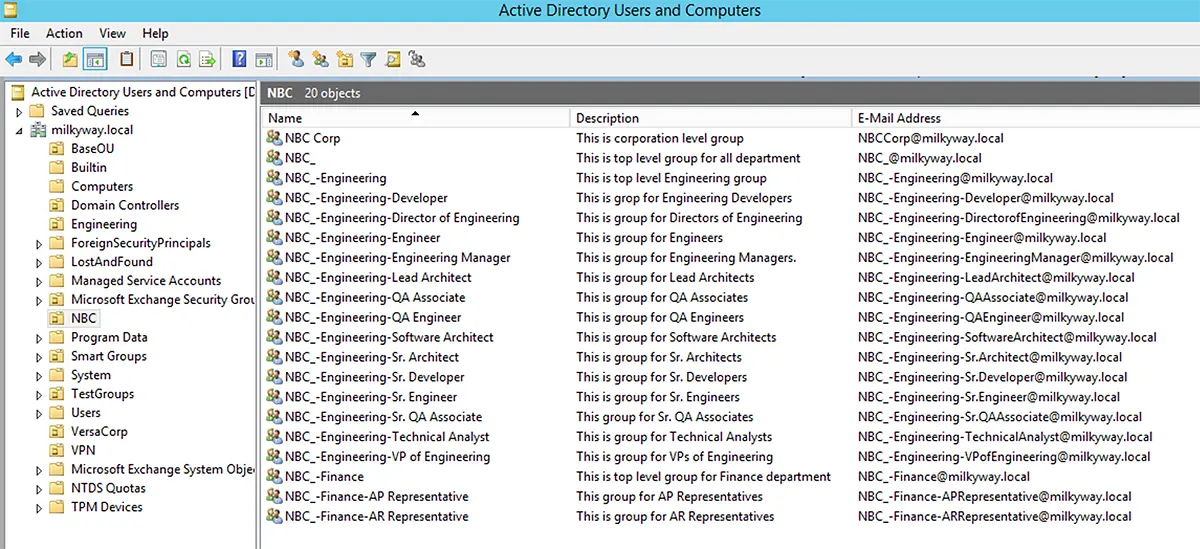Viewport: 1200px width, 549px height.
Task: Click the folder icon next to VPN
Action: (57, 451)
